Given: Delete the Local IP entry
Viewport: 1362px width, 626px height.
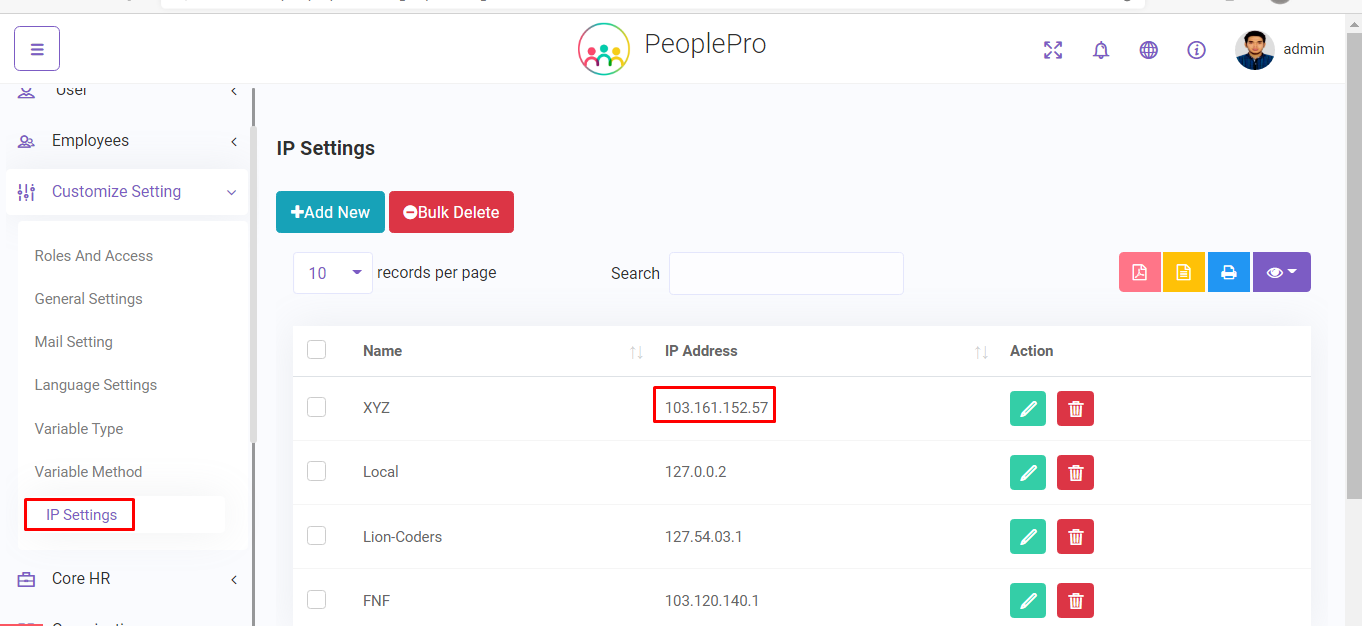Looking at the screenshot, I should tap(1075, 472).
